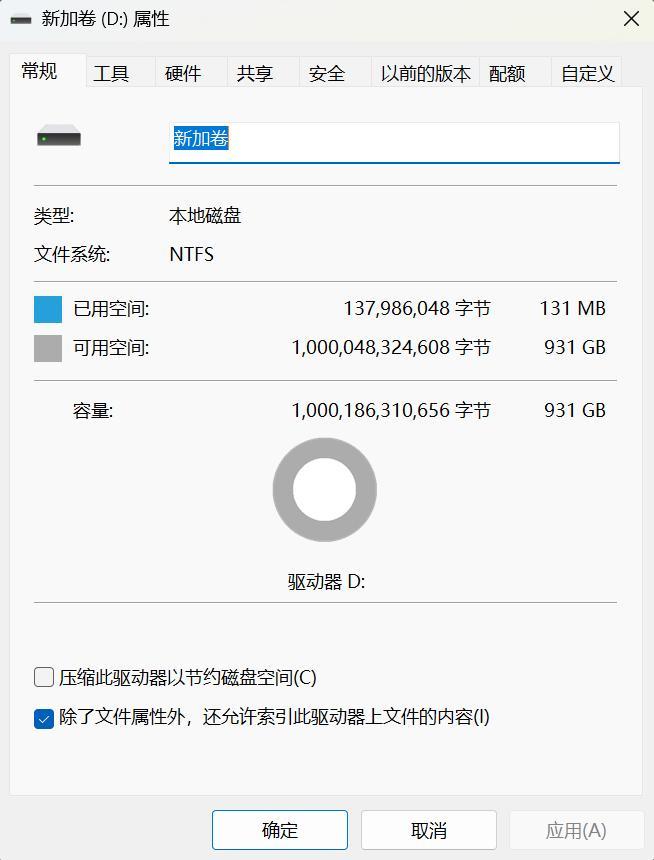Click the blue used space swatch

48,309
